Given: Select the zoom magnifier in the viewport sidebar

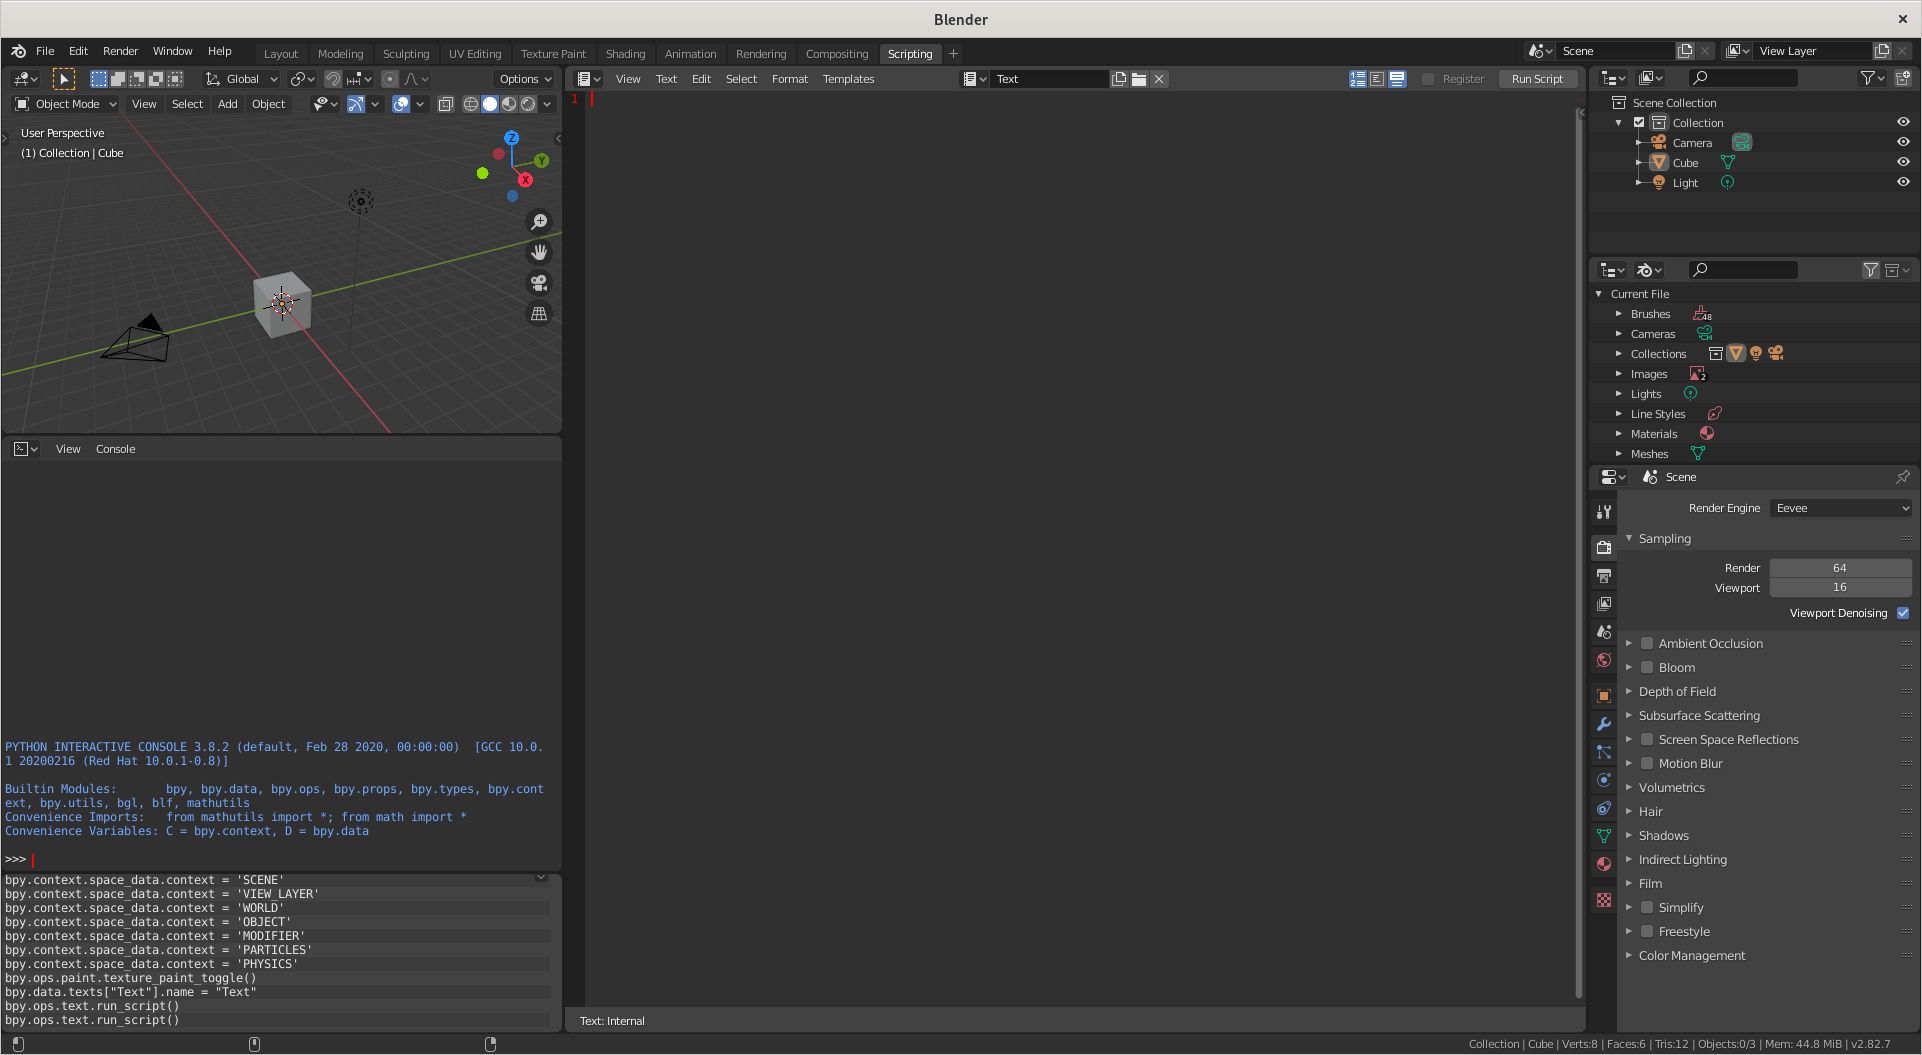Looking at the screenshot, I should pyautogui.click(x=539, y=222).
